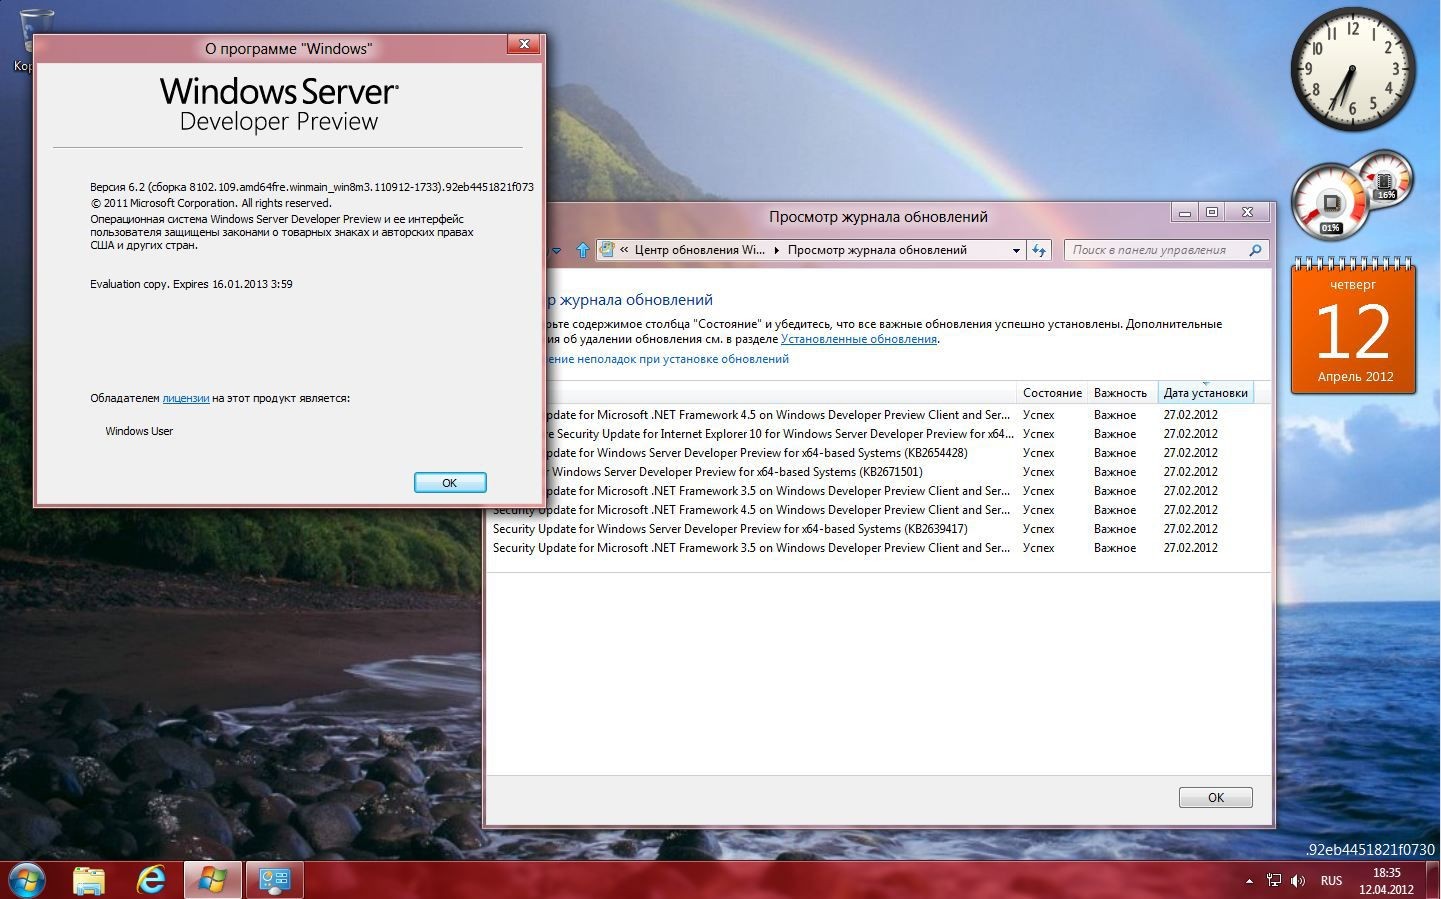Screen dimensions: 1441x899
Task: Select the Internet Explorer 10 security update row
Action: click(x=878, y=434)
